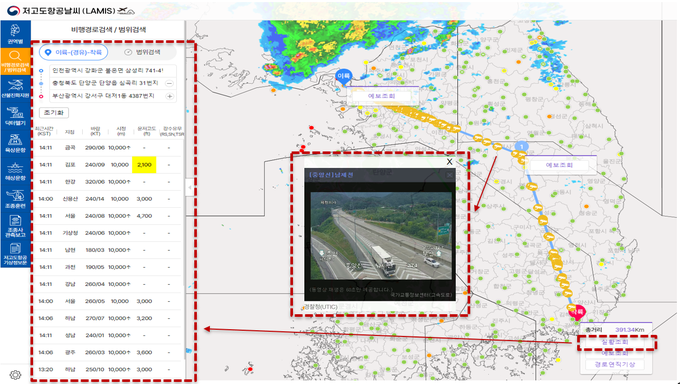Screen dimensions: 680x384
Task: Collapse the side panel with the arrow handle
Action: click(x=190, y=188)
